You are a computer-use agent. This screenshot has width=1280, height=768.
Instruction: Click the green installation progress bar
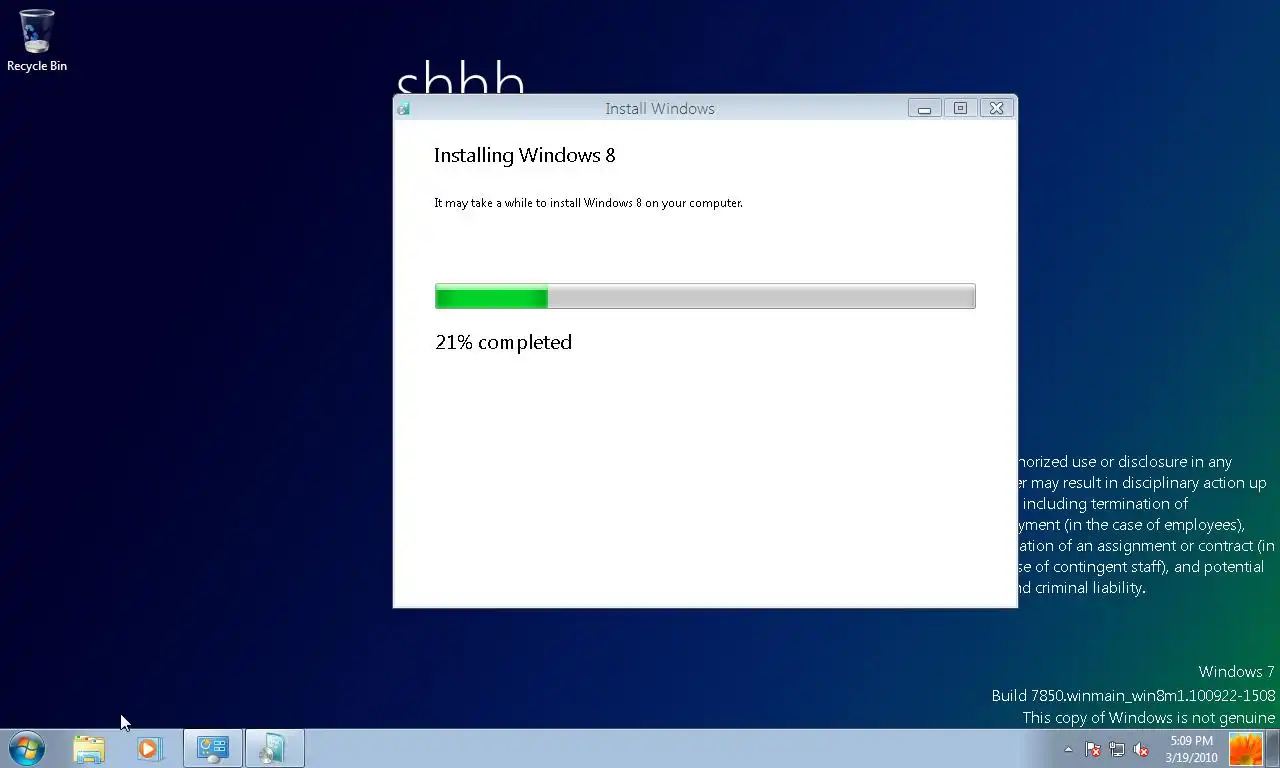pos(705,296)
